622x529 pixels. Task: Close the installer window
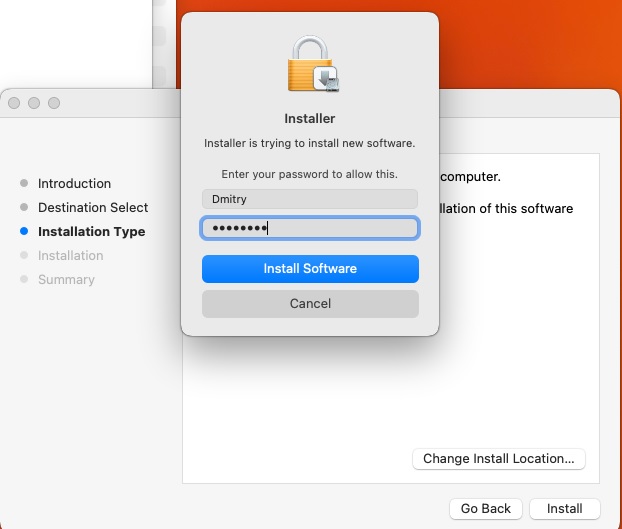15,103
